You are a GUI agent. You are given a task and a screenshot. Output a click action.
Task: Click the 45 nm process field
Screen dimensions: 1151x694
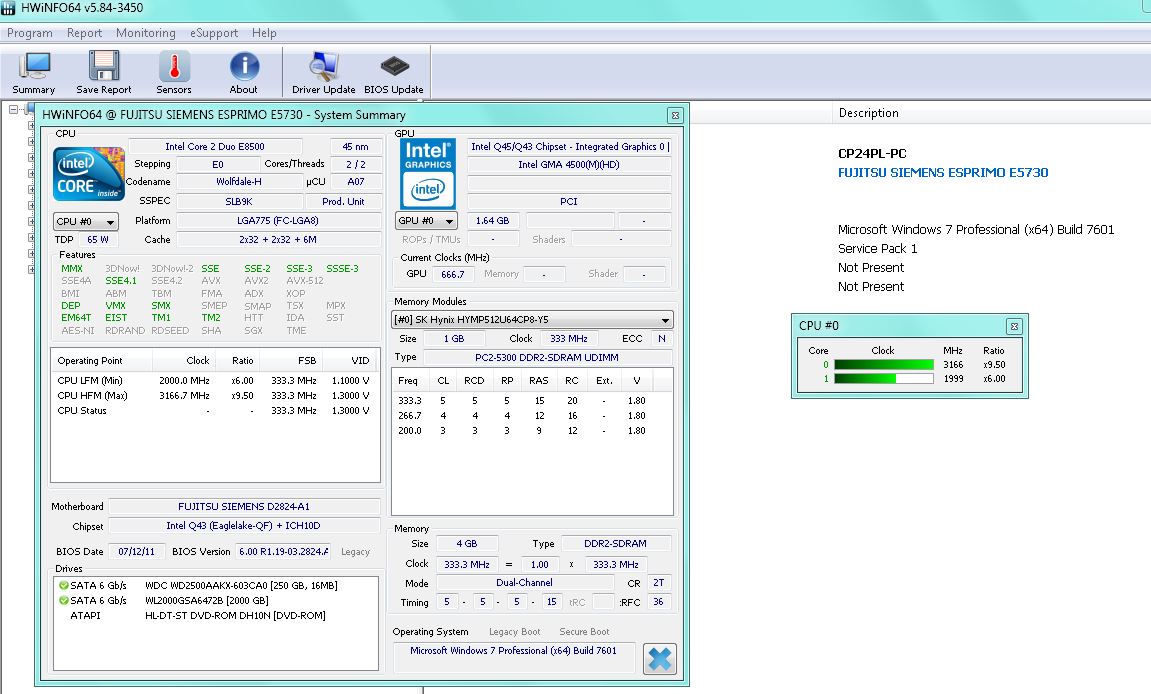[355, 146]
